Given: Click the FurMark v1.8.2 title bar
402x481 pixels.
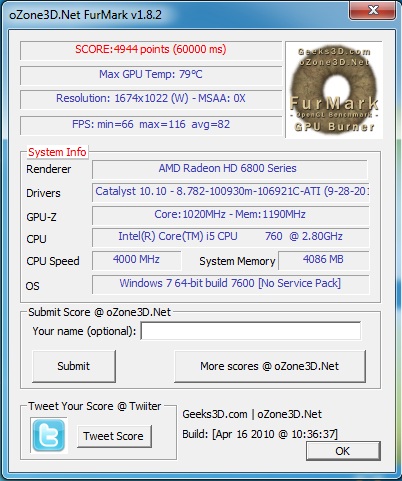Looking at the screenshot, I should [173, 15].
